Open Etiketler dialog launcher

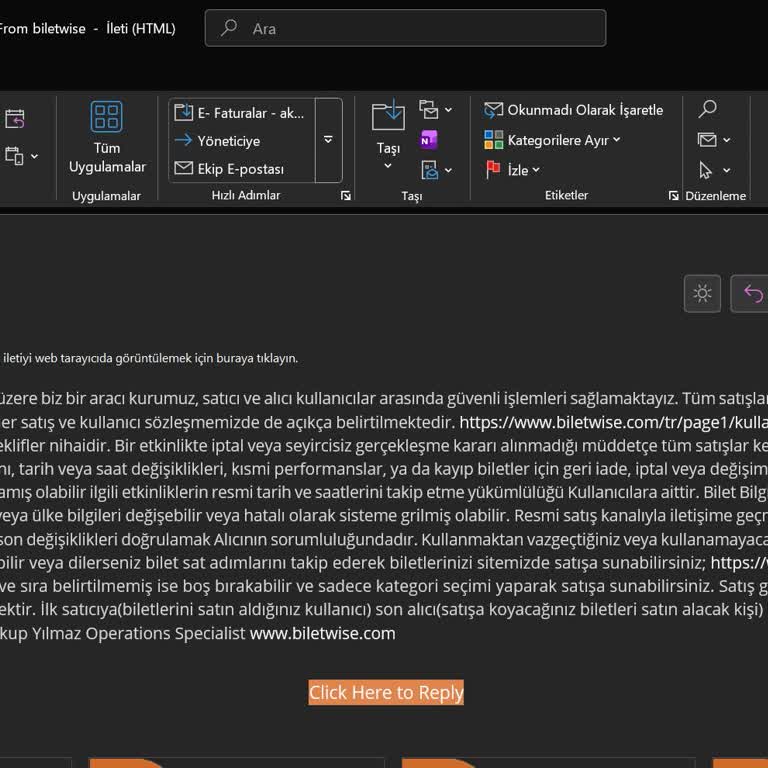click(673, 196)
